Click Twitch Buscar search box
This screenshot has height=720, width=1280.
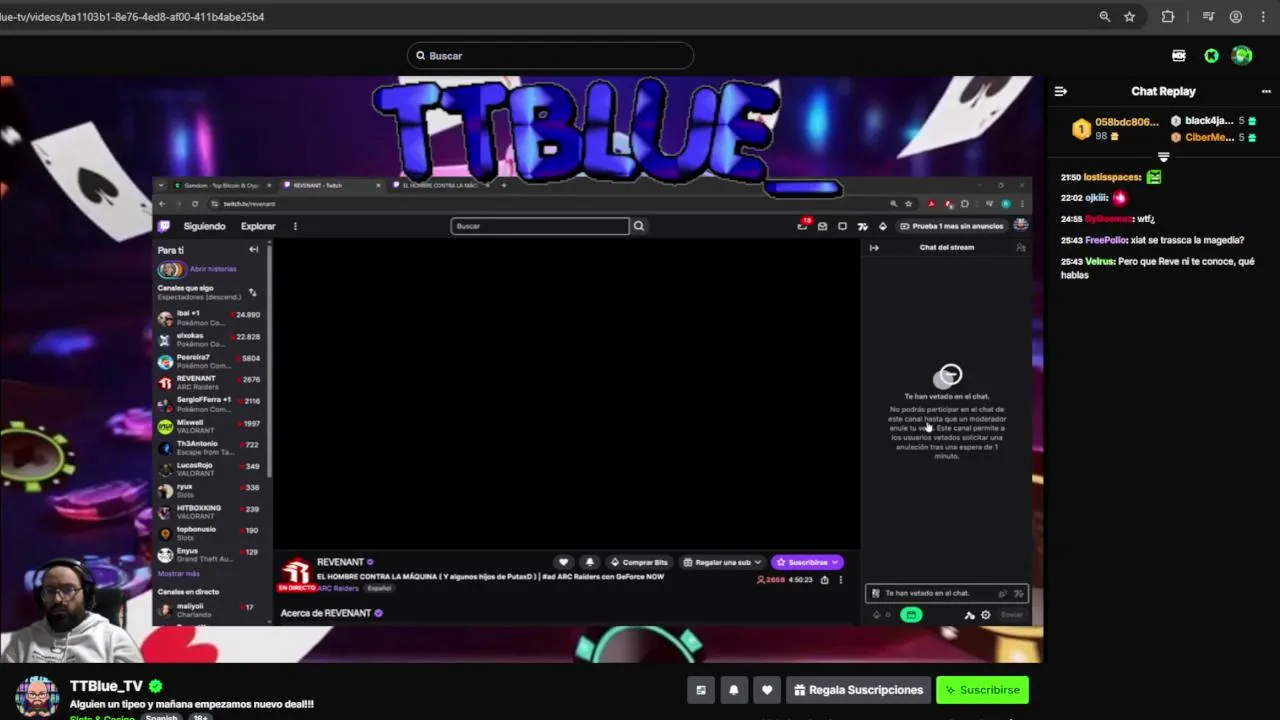pyautogui.click(x=540, y=226)
